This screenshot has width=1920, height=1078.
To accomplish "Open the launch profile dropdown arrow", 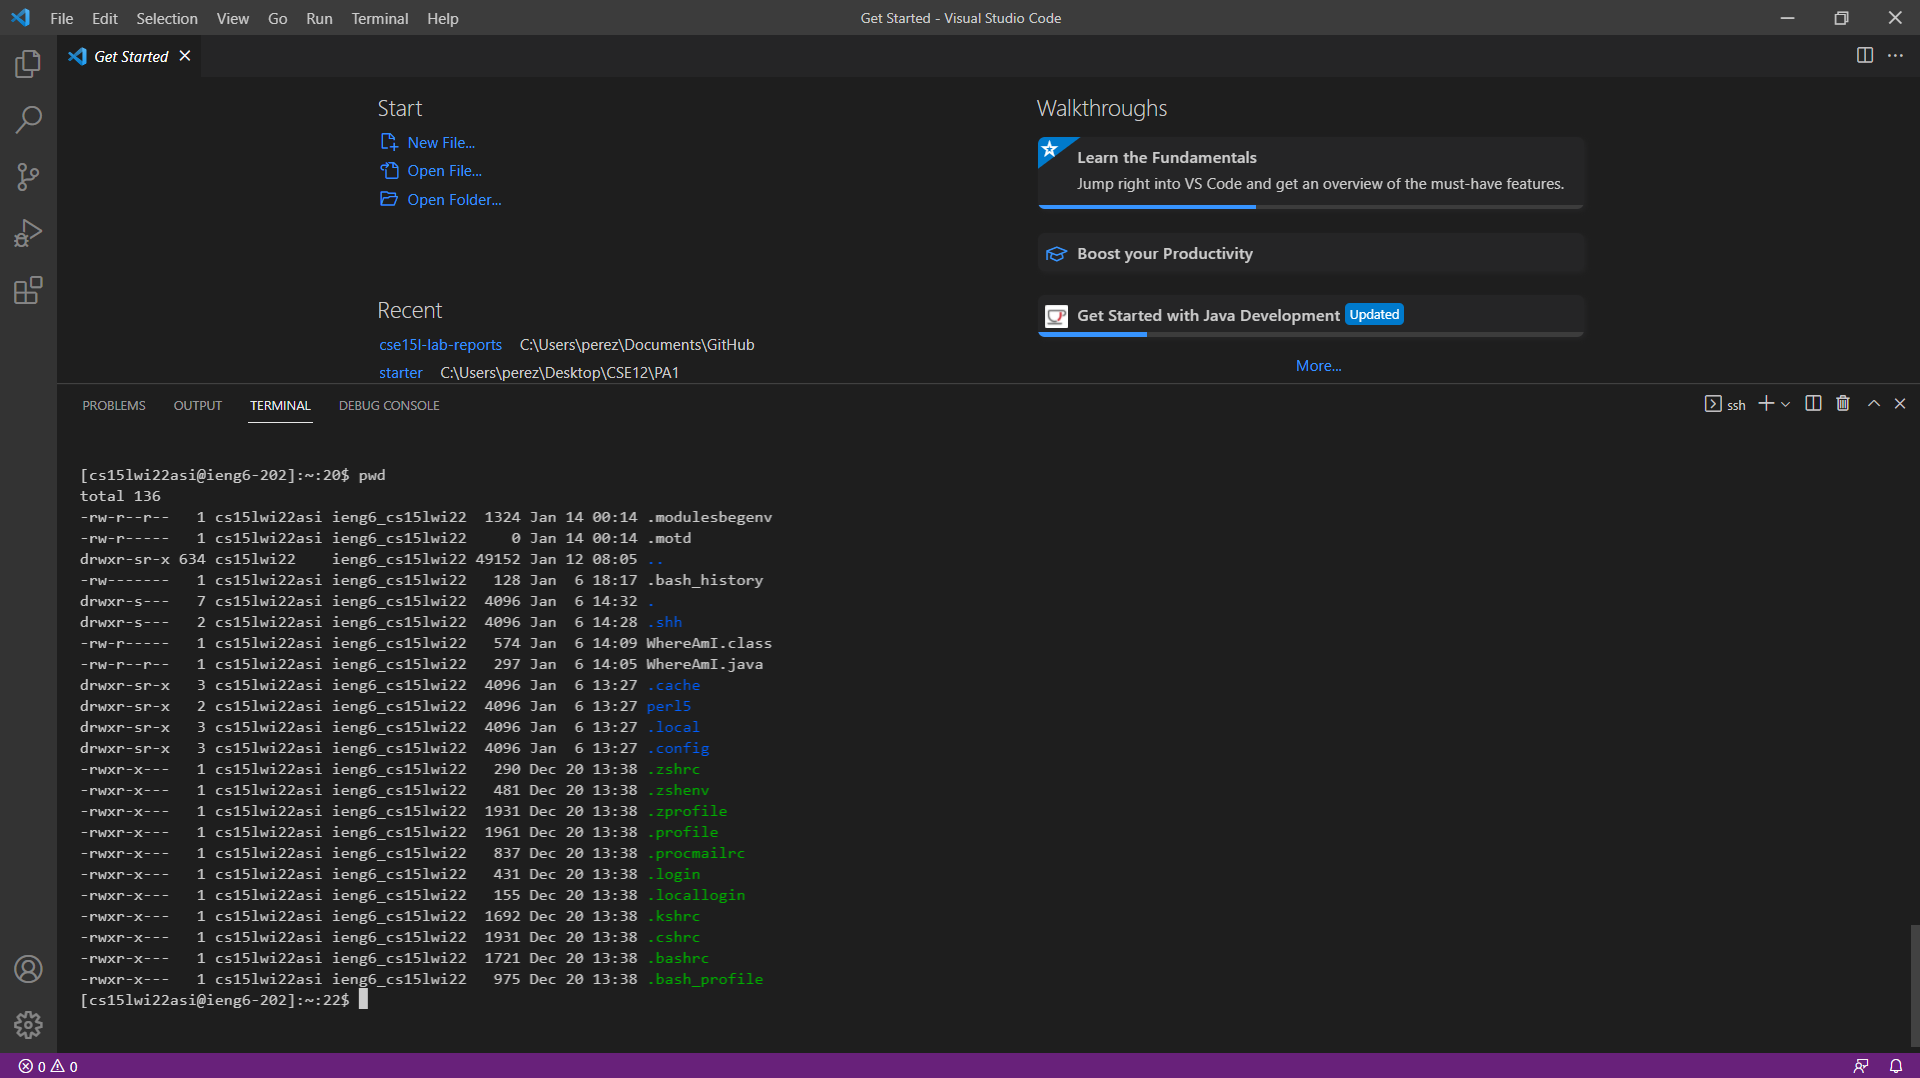I will coord(1786,405).
